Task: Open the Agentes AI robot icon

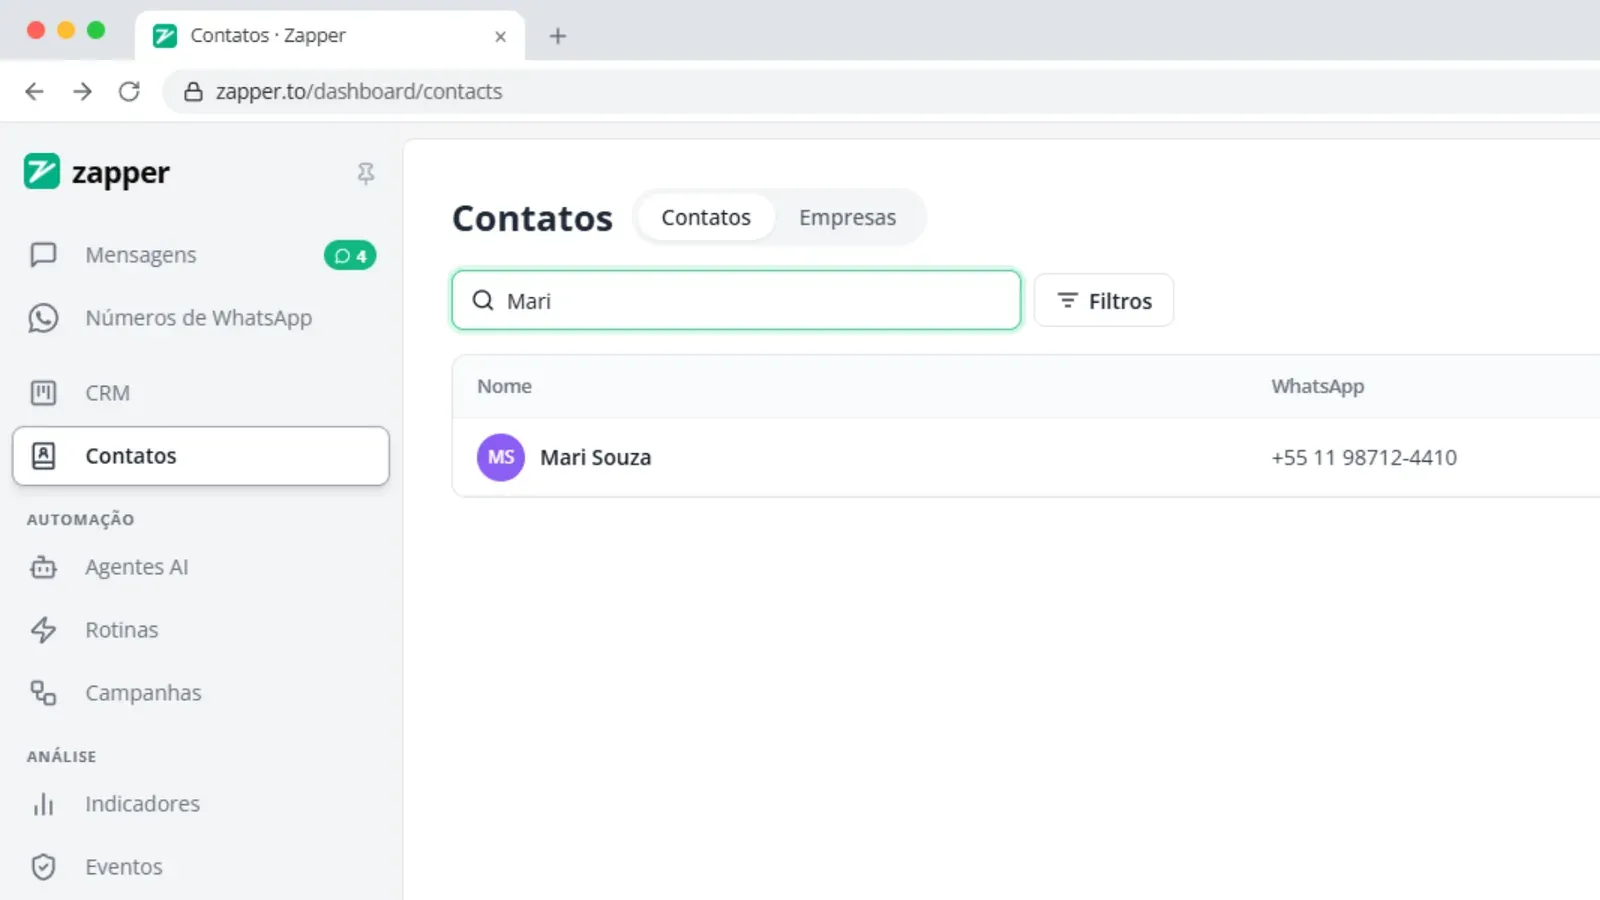Action: click(43, 567)
